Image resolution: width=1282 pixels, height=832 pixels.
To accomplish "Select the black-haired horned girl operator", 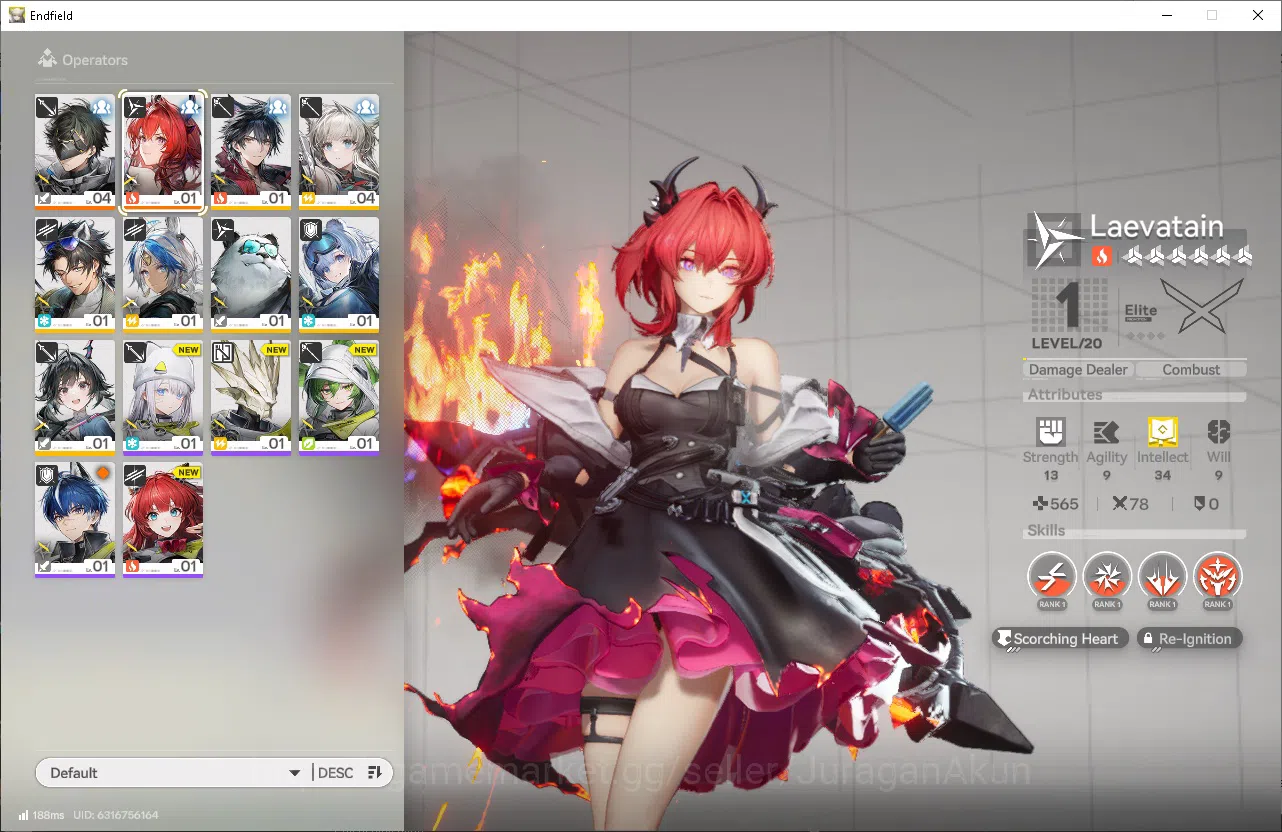I will [x=75, y=397].
